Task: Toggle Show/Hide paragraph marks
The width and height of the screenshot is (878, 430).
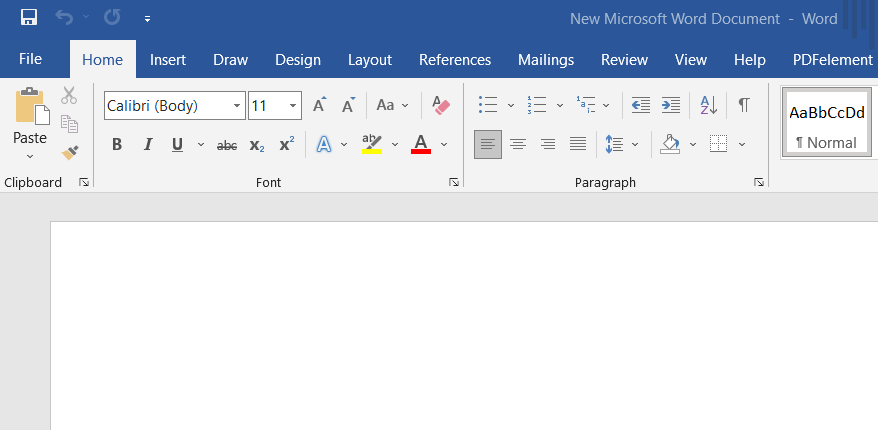Action: [744, 105]
